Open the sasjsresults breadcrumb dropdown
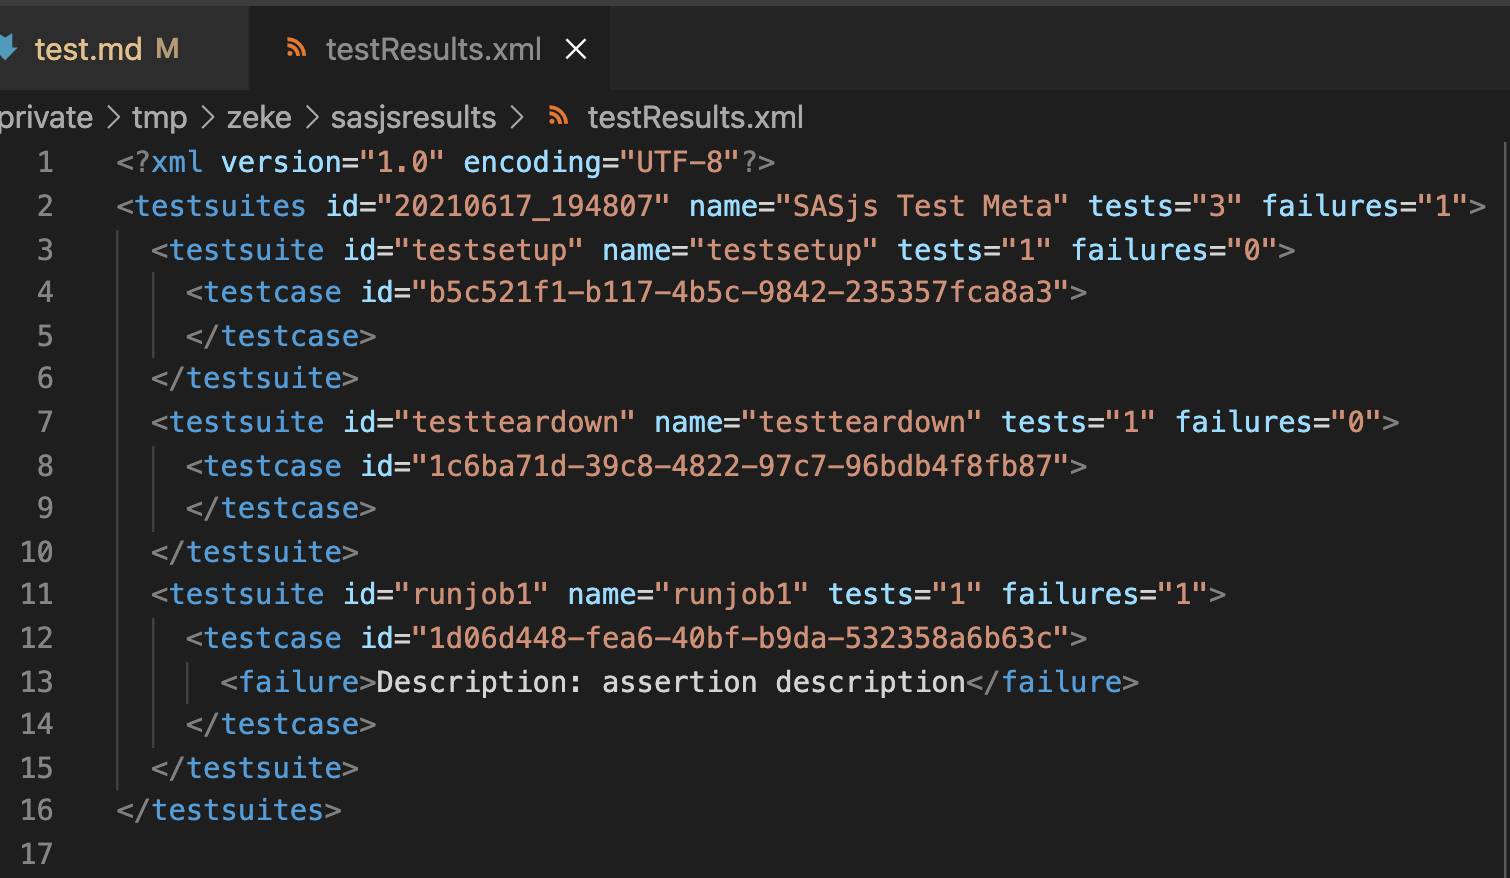 tap(413, 117)
